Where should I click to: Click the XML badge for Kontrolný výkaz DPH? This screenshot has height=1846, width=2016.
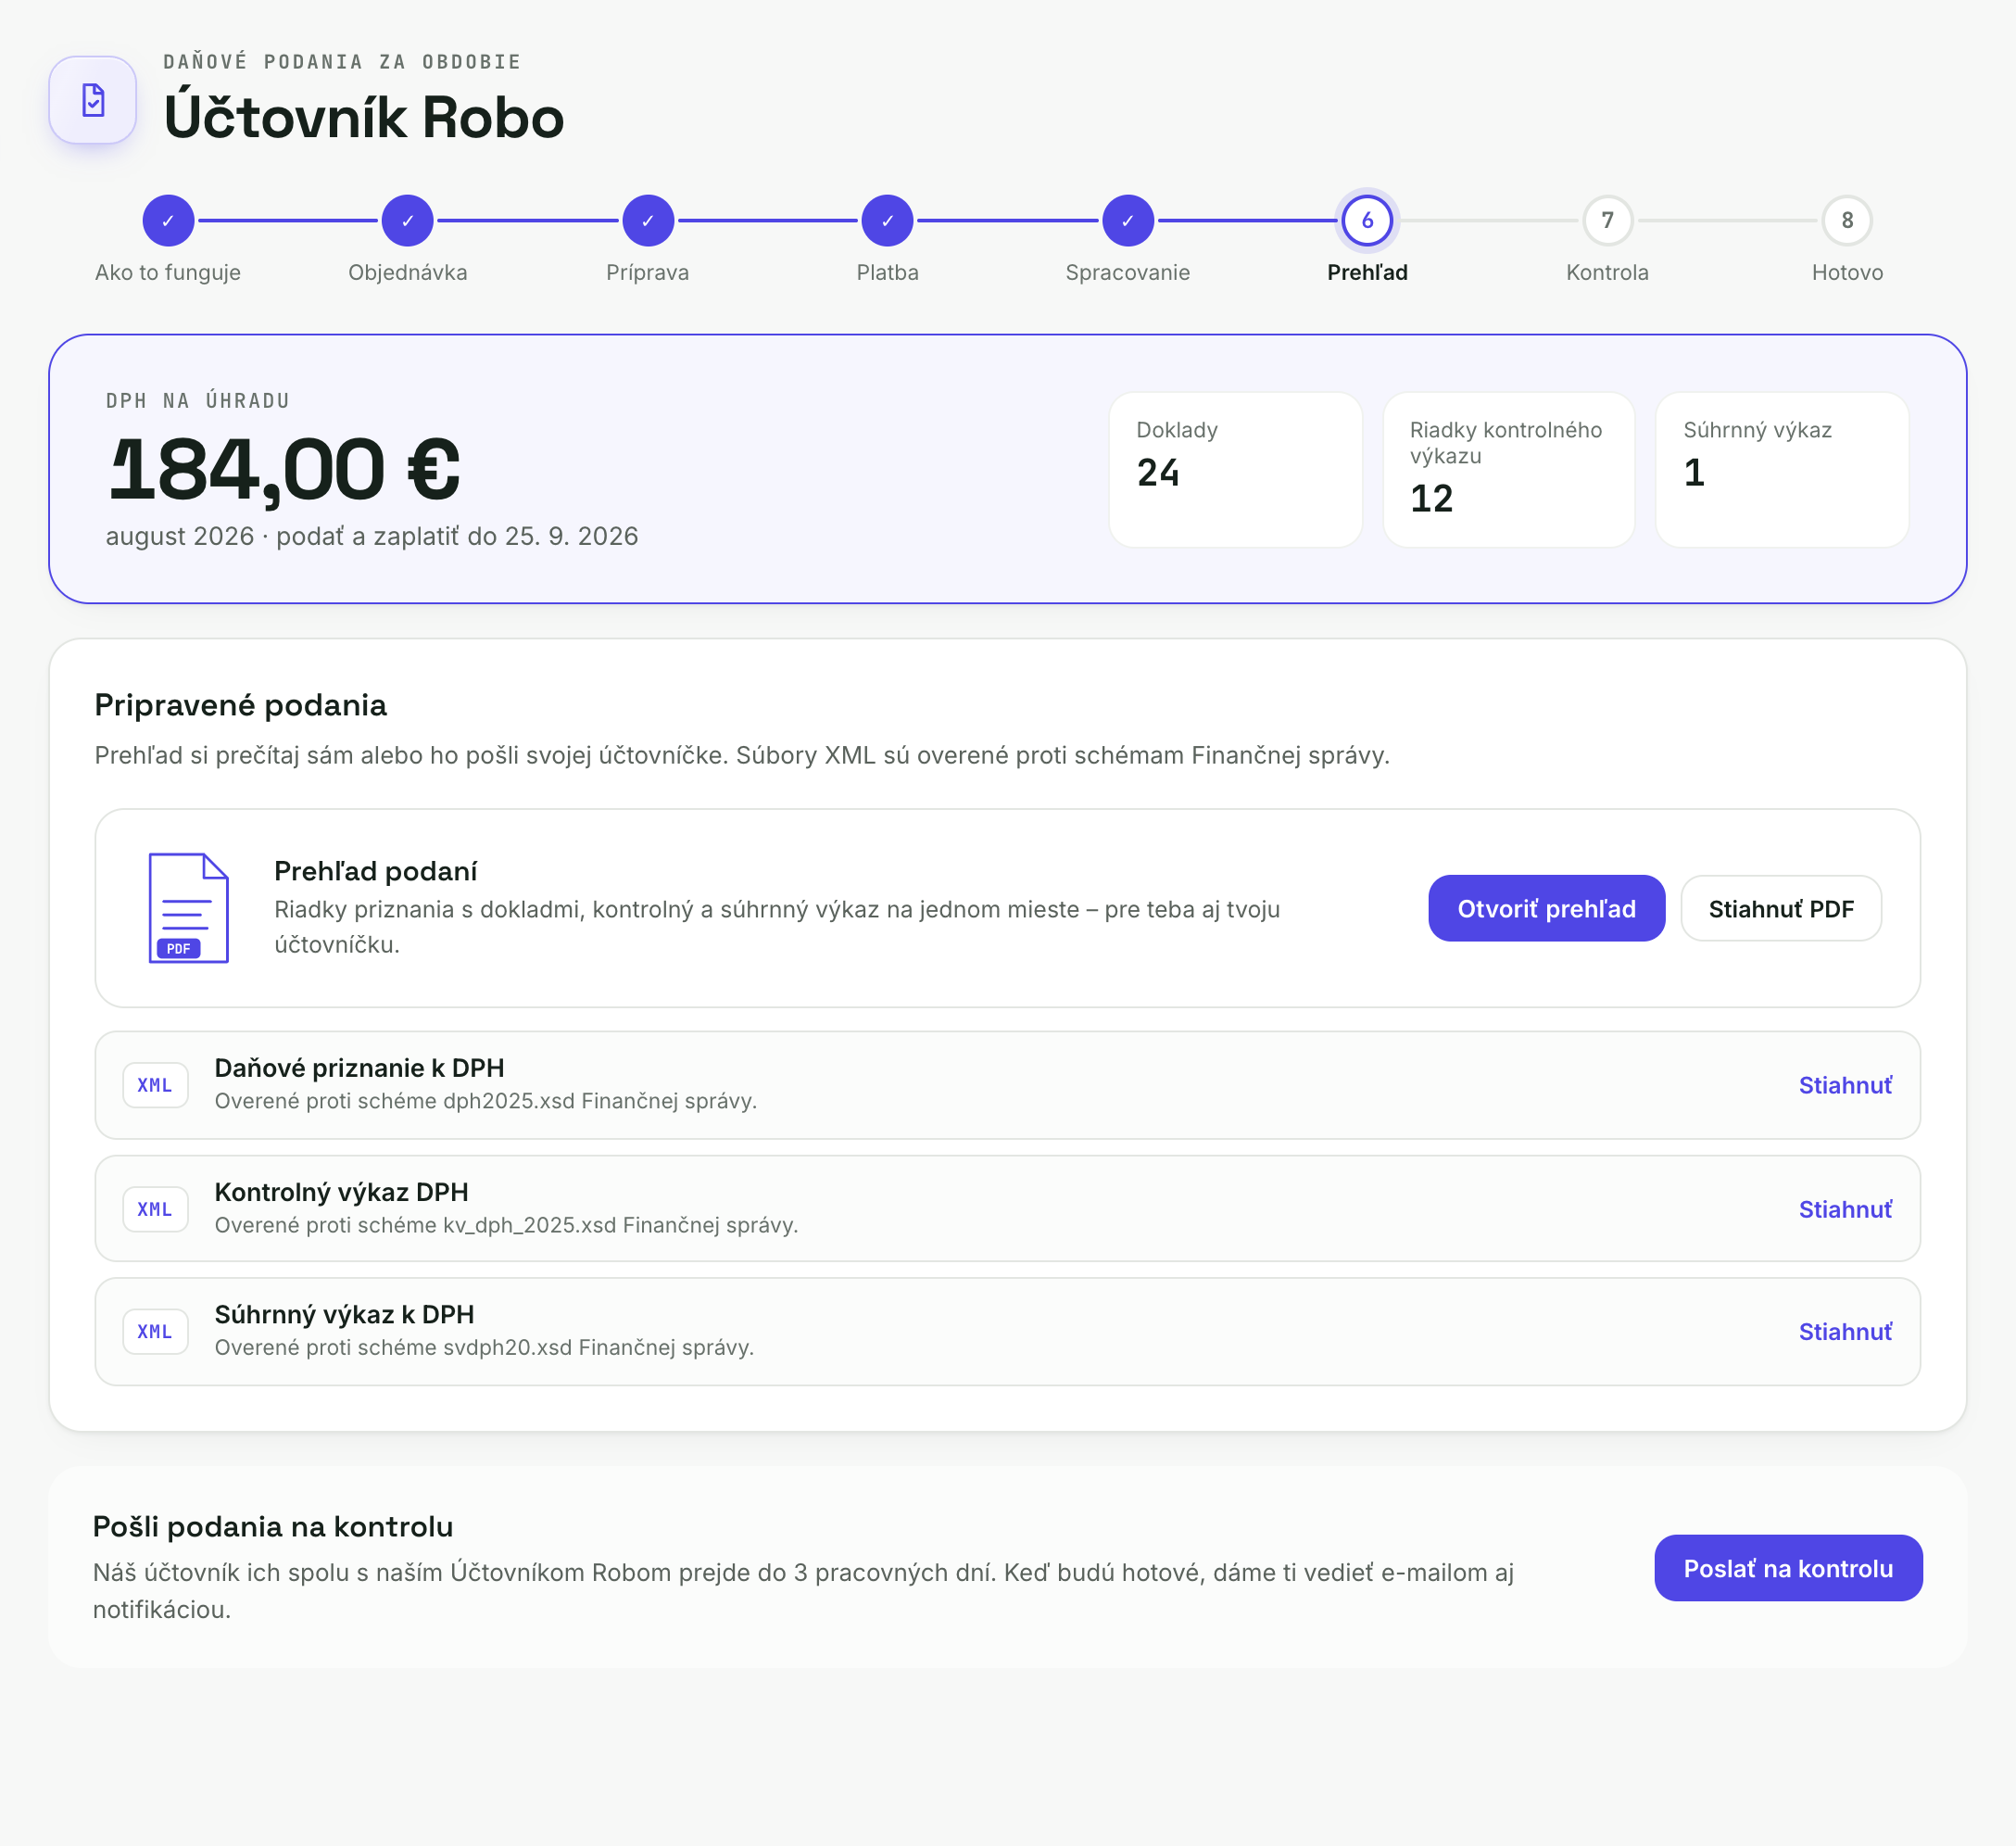[x=155, y=1209]
